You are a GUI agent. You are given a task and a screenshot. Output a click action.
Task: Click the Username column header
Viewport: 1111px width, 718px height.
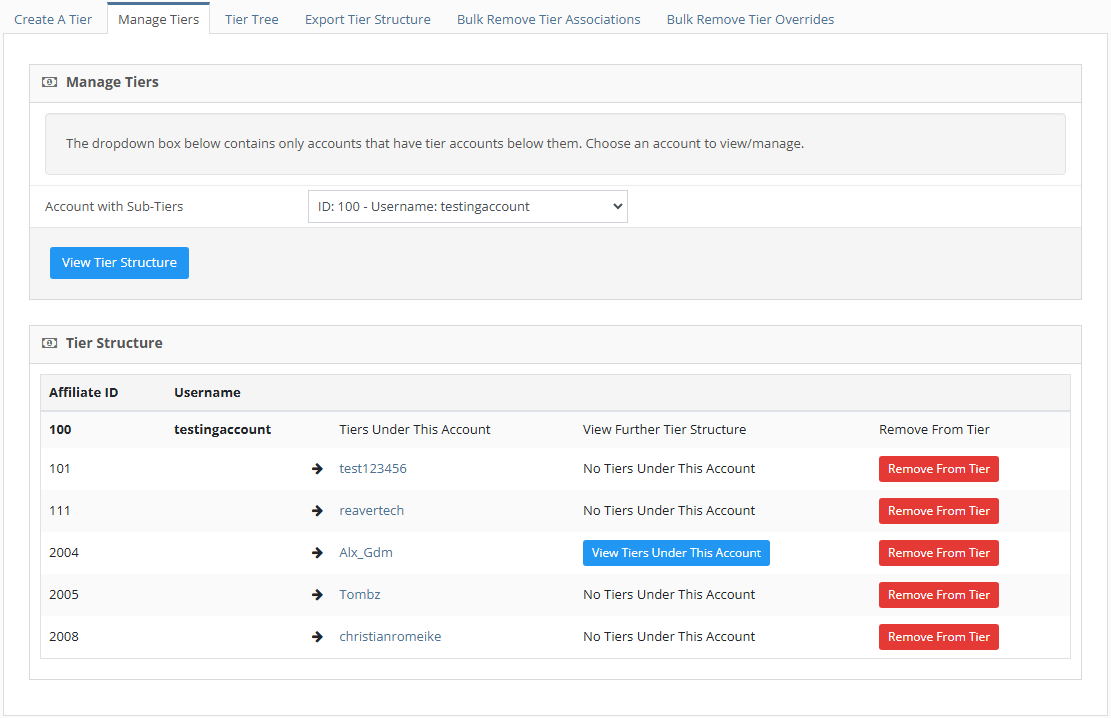click(x=208, y=393)
